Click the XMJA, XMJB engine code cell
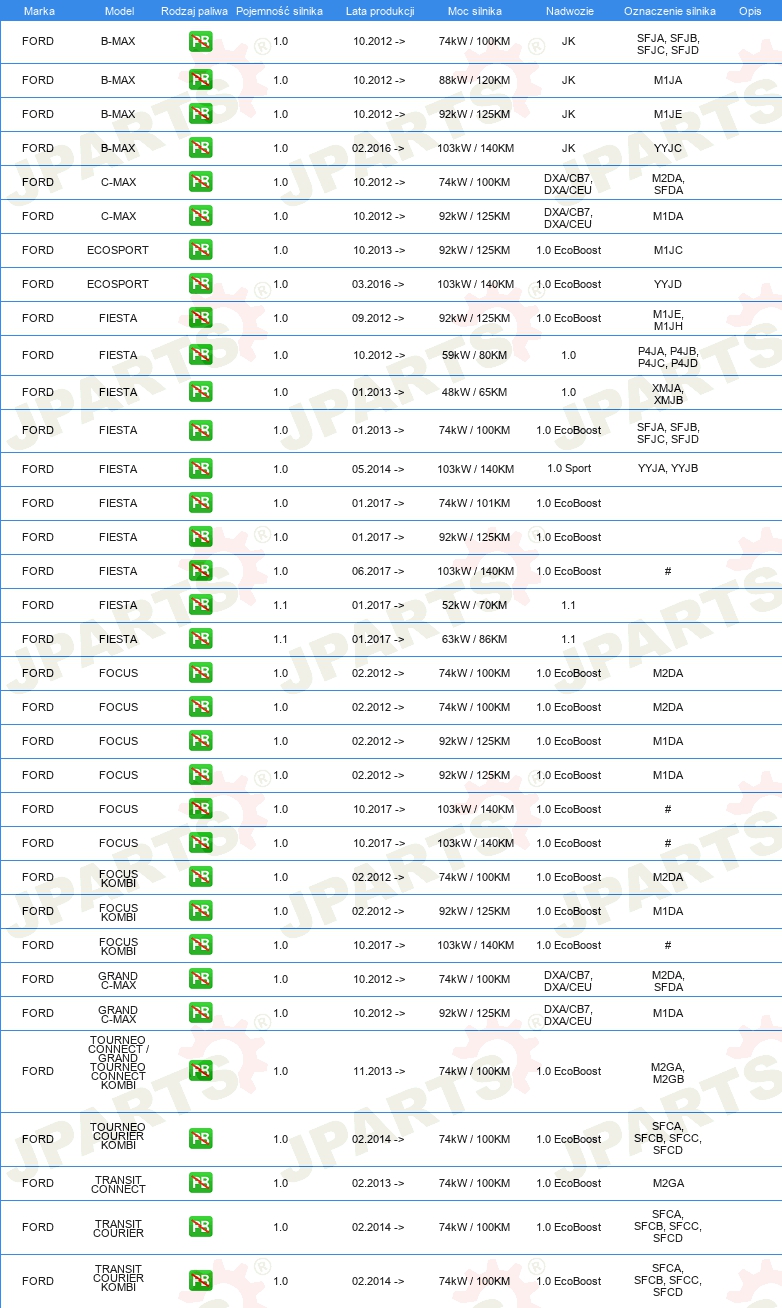 pos(668,393)
